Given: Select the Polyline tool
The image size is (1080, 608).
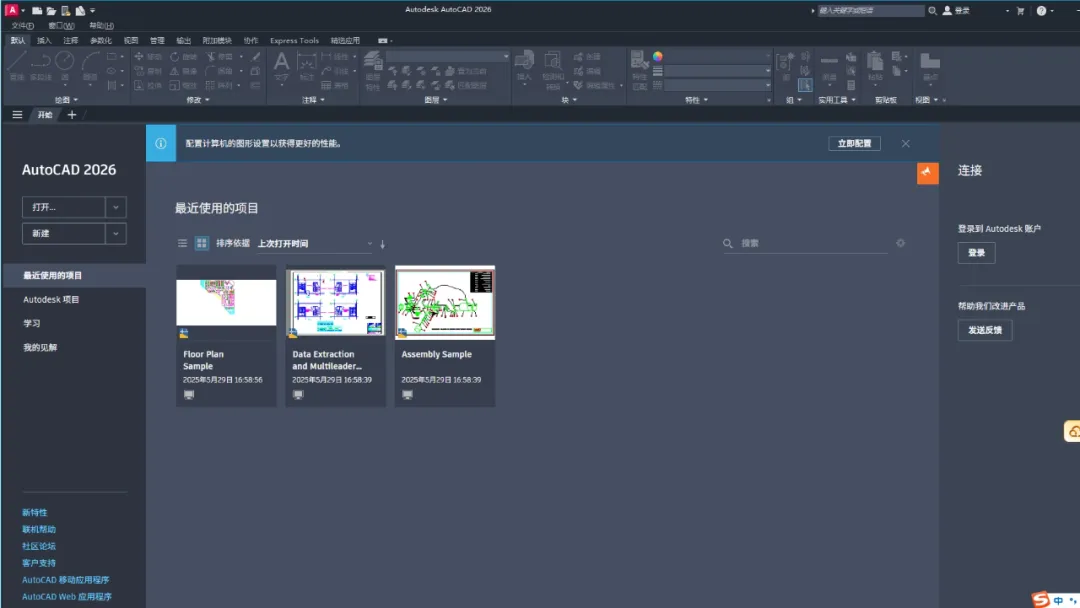Looking at the screenshot, I should pos(41,66).
